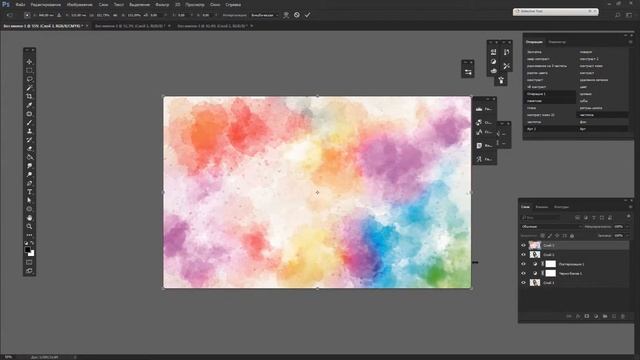This screenshot has width=640, height=360.
Task: Click the Posterize layer mask thumbnail
Action: pyautogui.click(x=551, y=264)
